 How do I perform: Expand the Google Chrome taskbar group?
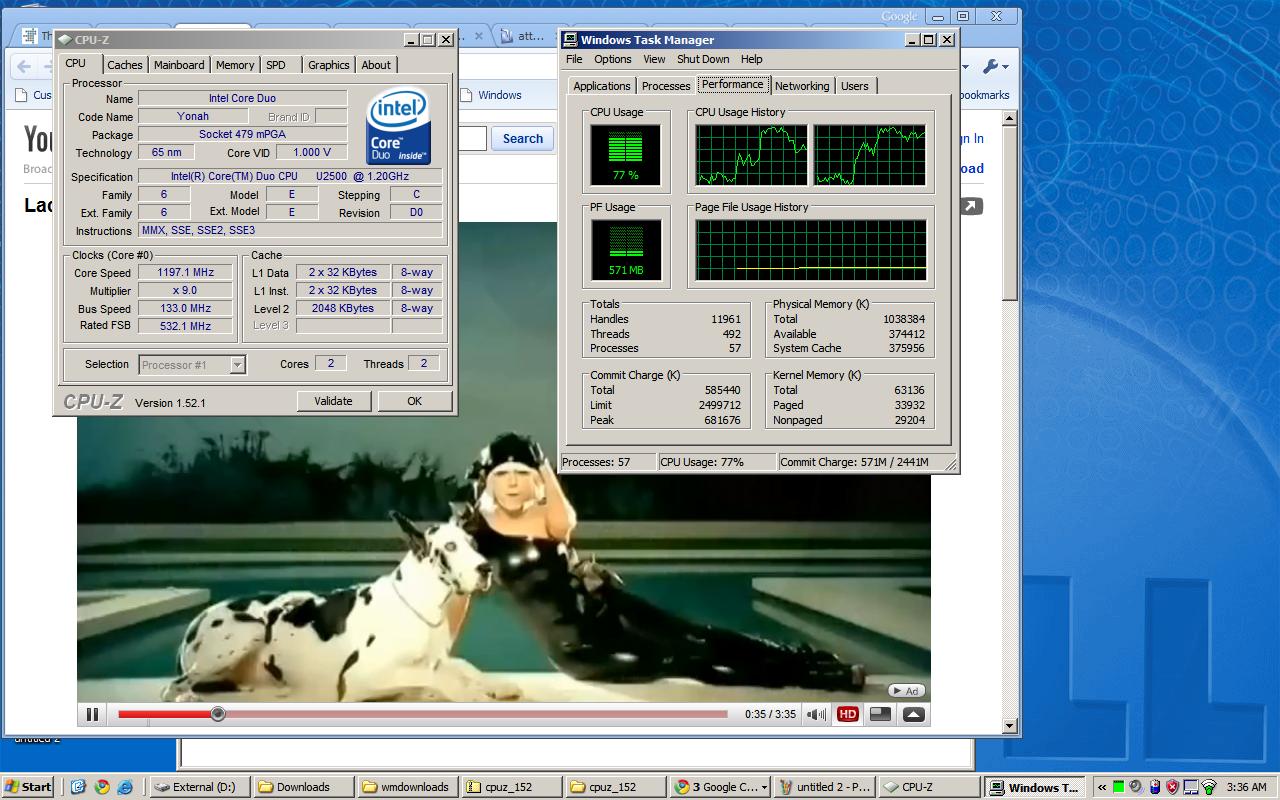coord(720,787)
